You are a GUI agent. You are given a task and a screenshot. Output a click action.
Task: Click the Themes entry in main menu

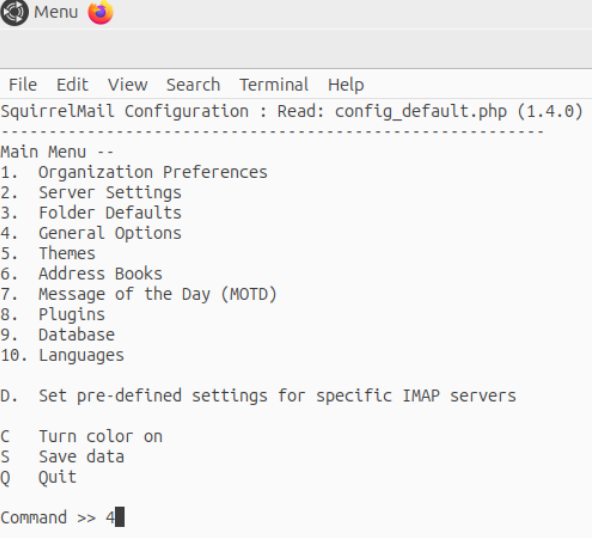point(48,253)
